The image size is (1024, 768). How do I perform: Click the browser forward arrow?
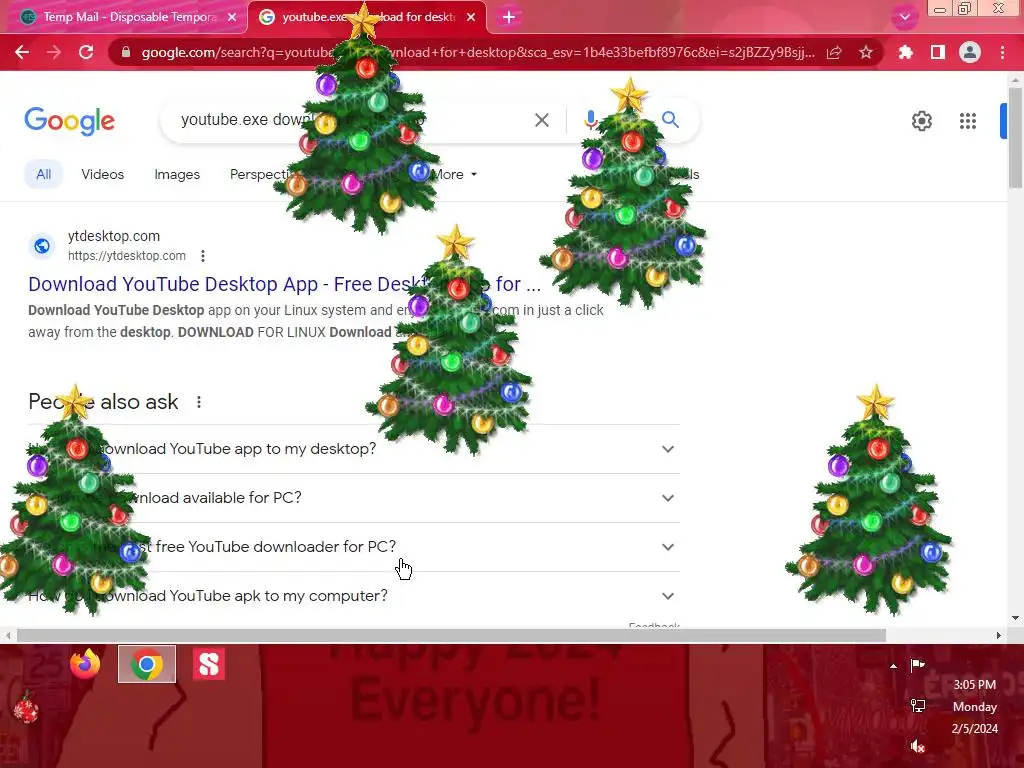coord(54,52)
